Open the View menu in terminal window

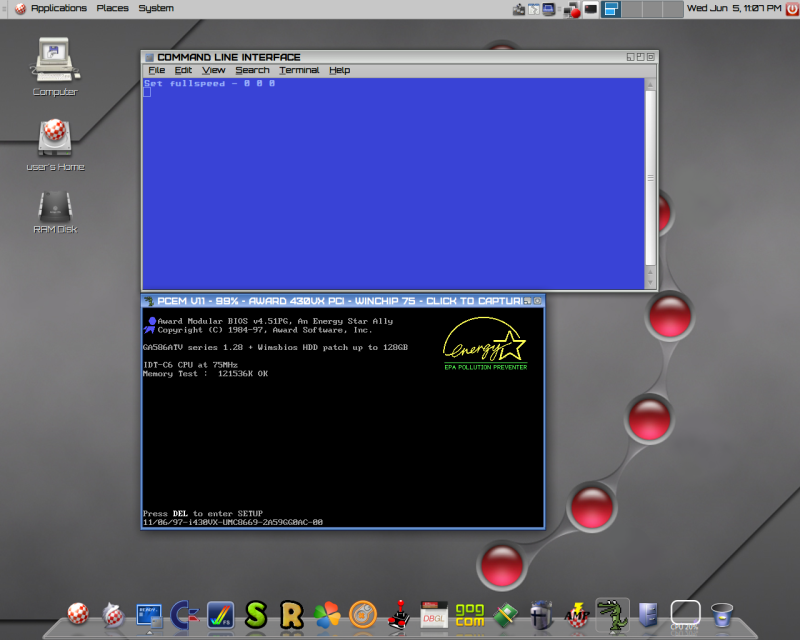point(213,70)
